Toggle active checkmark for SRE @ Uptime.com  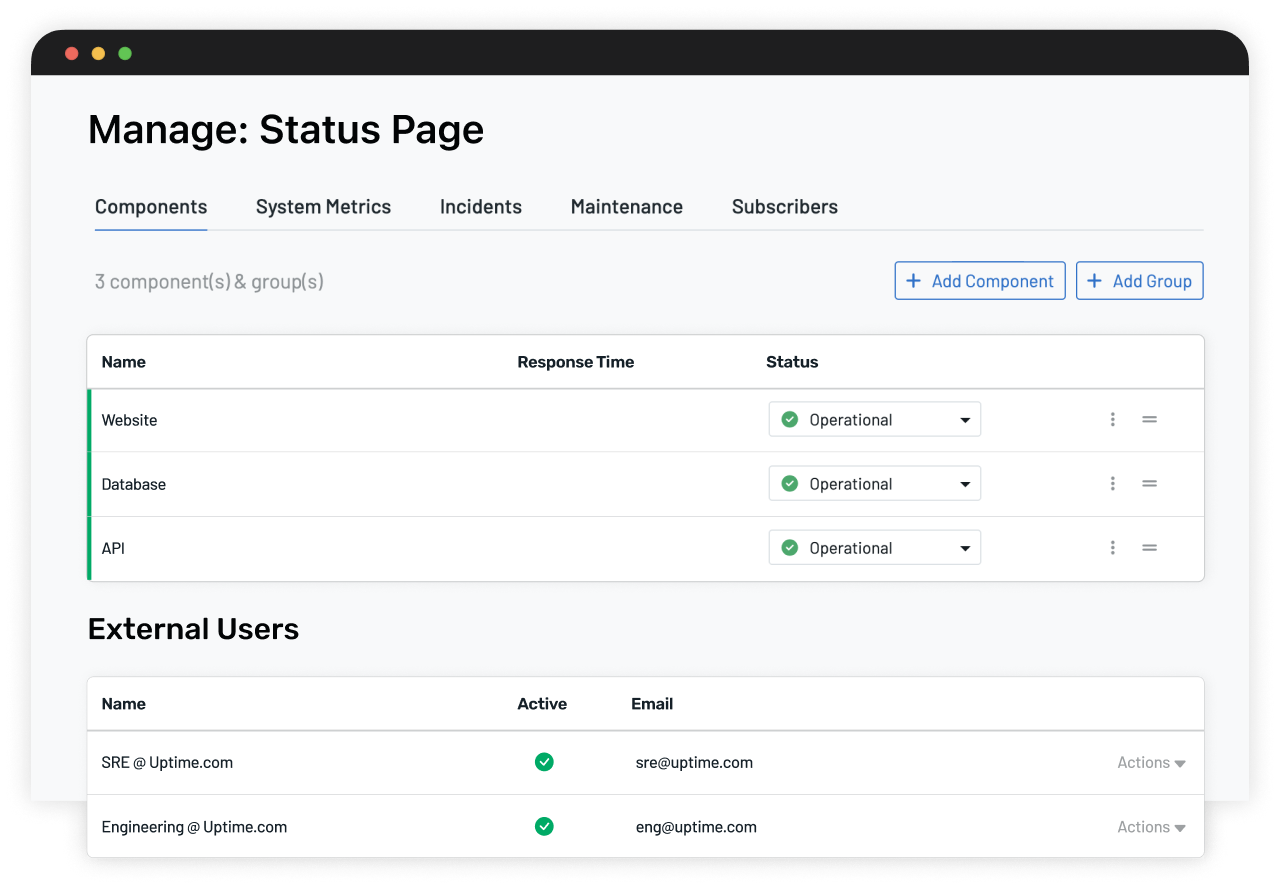coord(544,762)
